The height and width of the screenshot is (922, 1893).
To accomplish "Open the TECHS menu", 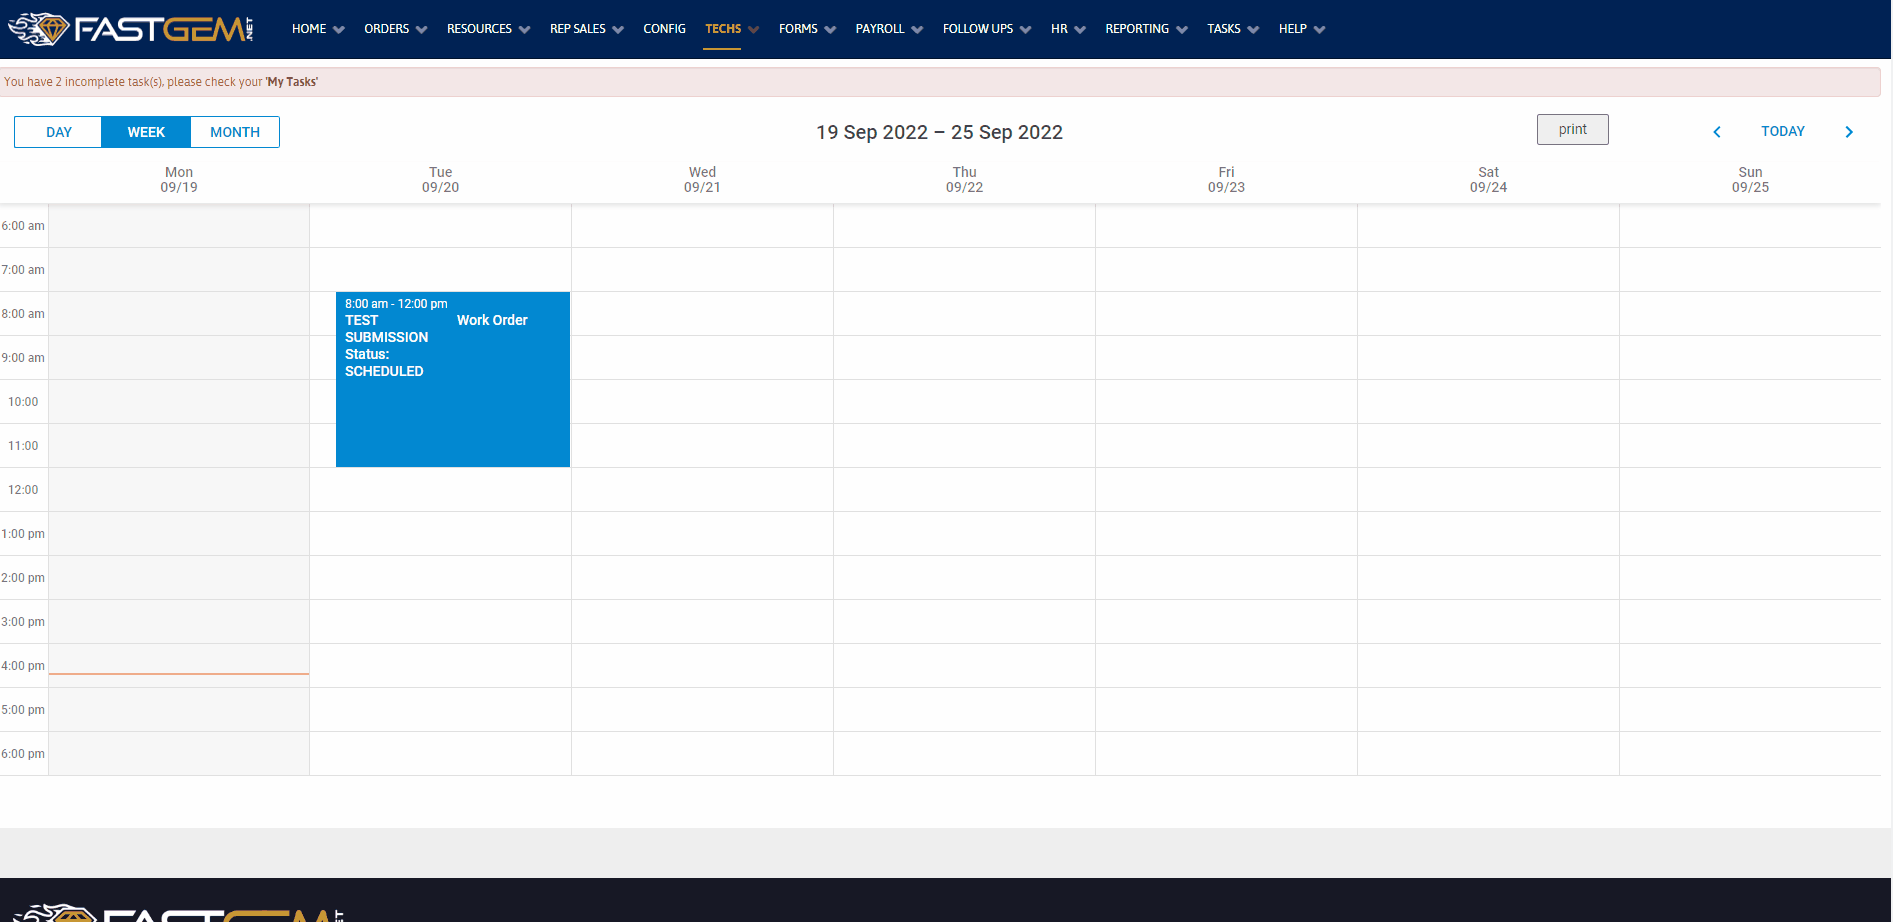I will pos(723,29).
